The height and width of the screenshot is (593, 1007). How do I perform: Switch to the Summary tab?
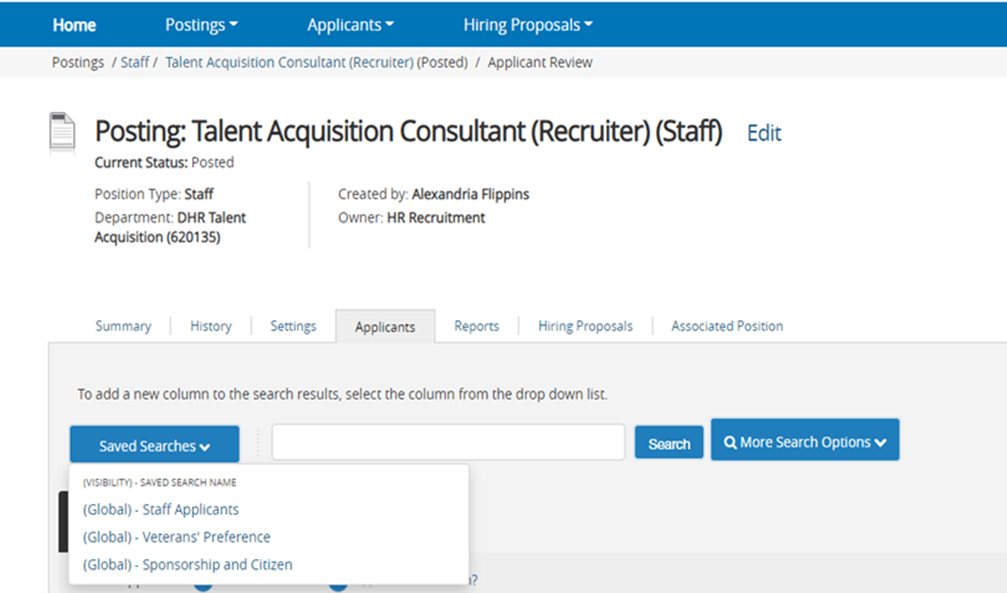123,326
